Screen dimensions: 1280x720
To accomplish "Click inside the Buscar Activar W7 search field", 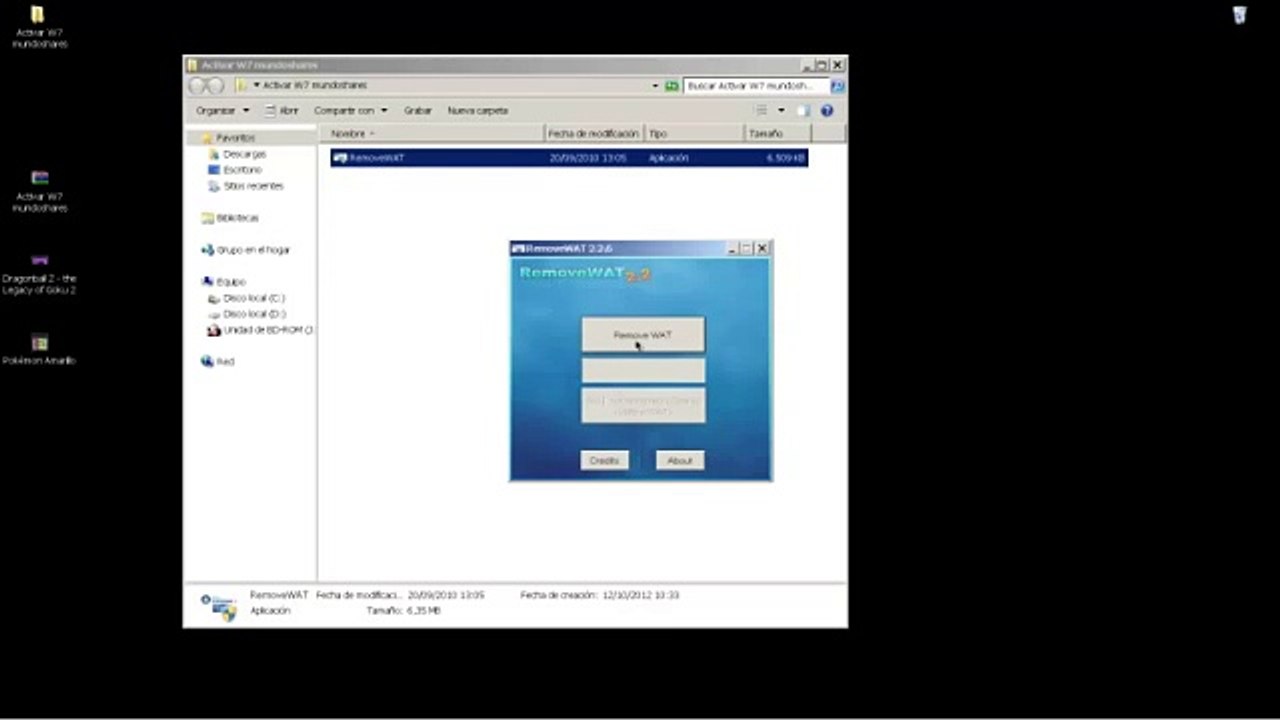I will (x=756, y=86).
